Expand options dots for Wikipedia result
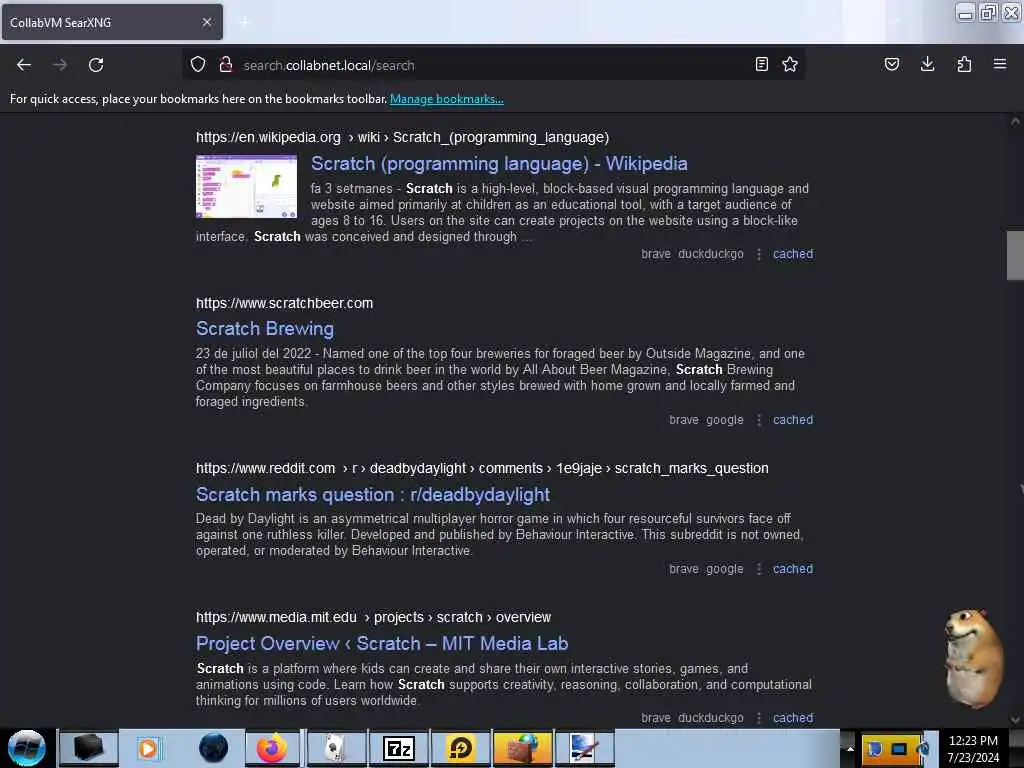This screenshot has height=768, width=1024. (758, 254)
